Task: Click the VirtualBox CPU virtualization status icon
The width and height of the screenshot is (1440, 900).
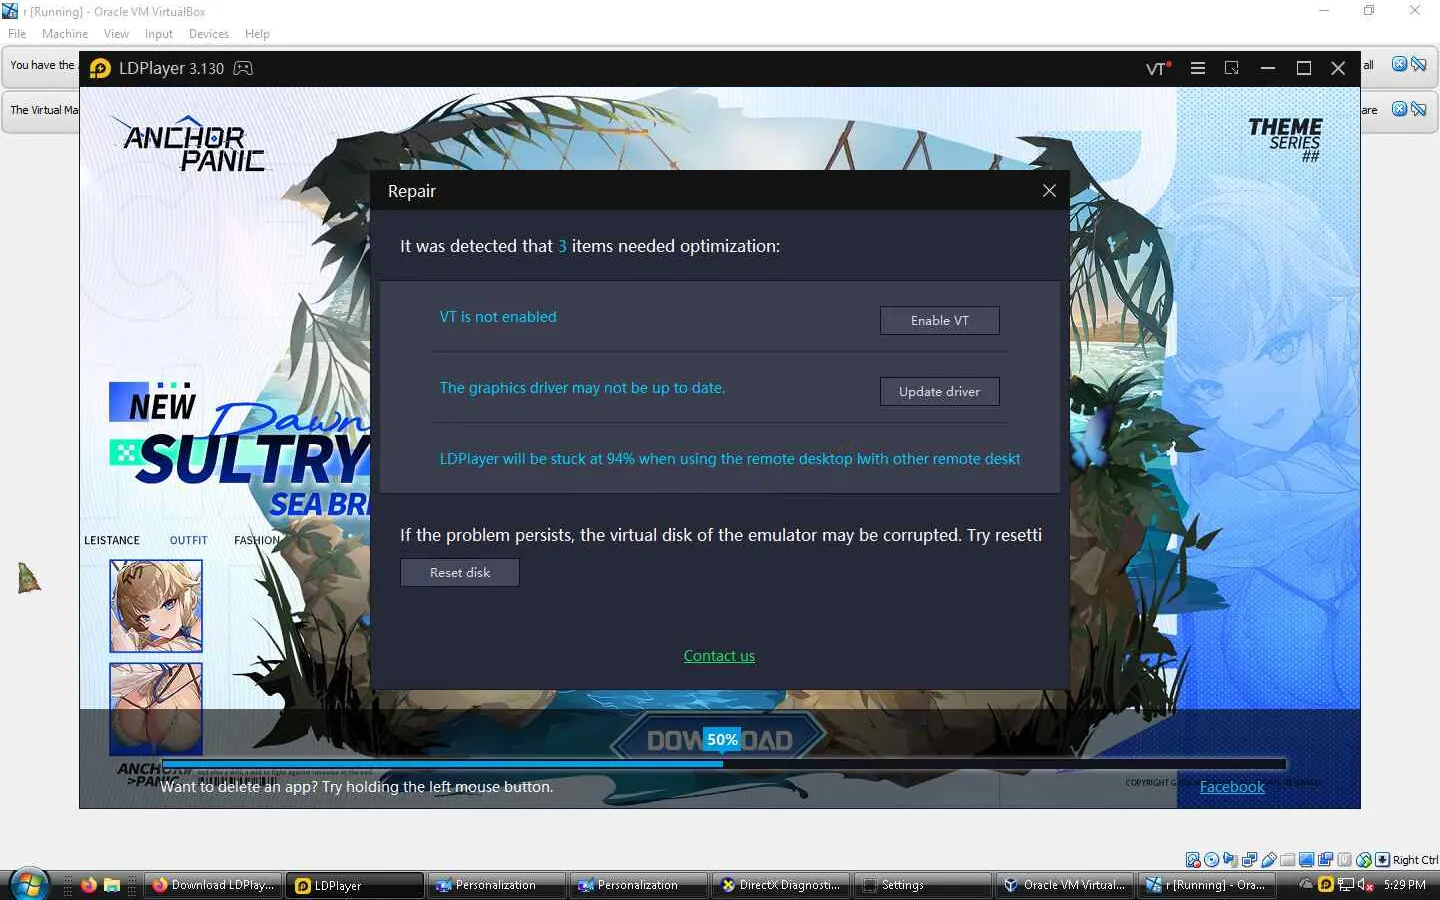Action: (x=1345, y=860)
